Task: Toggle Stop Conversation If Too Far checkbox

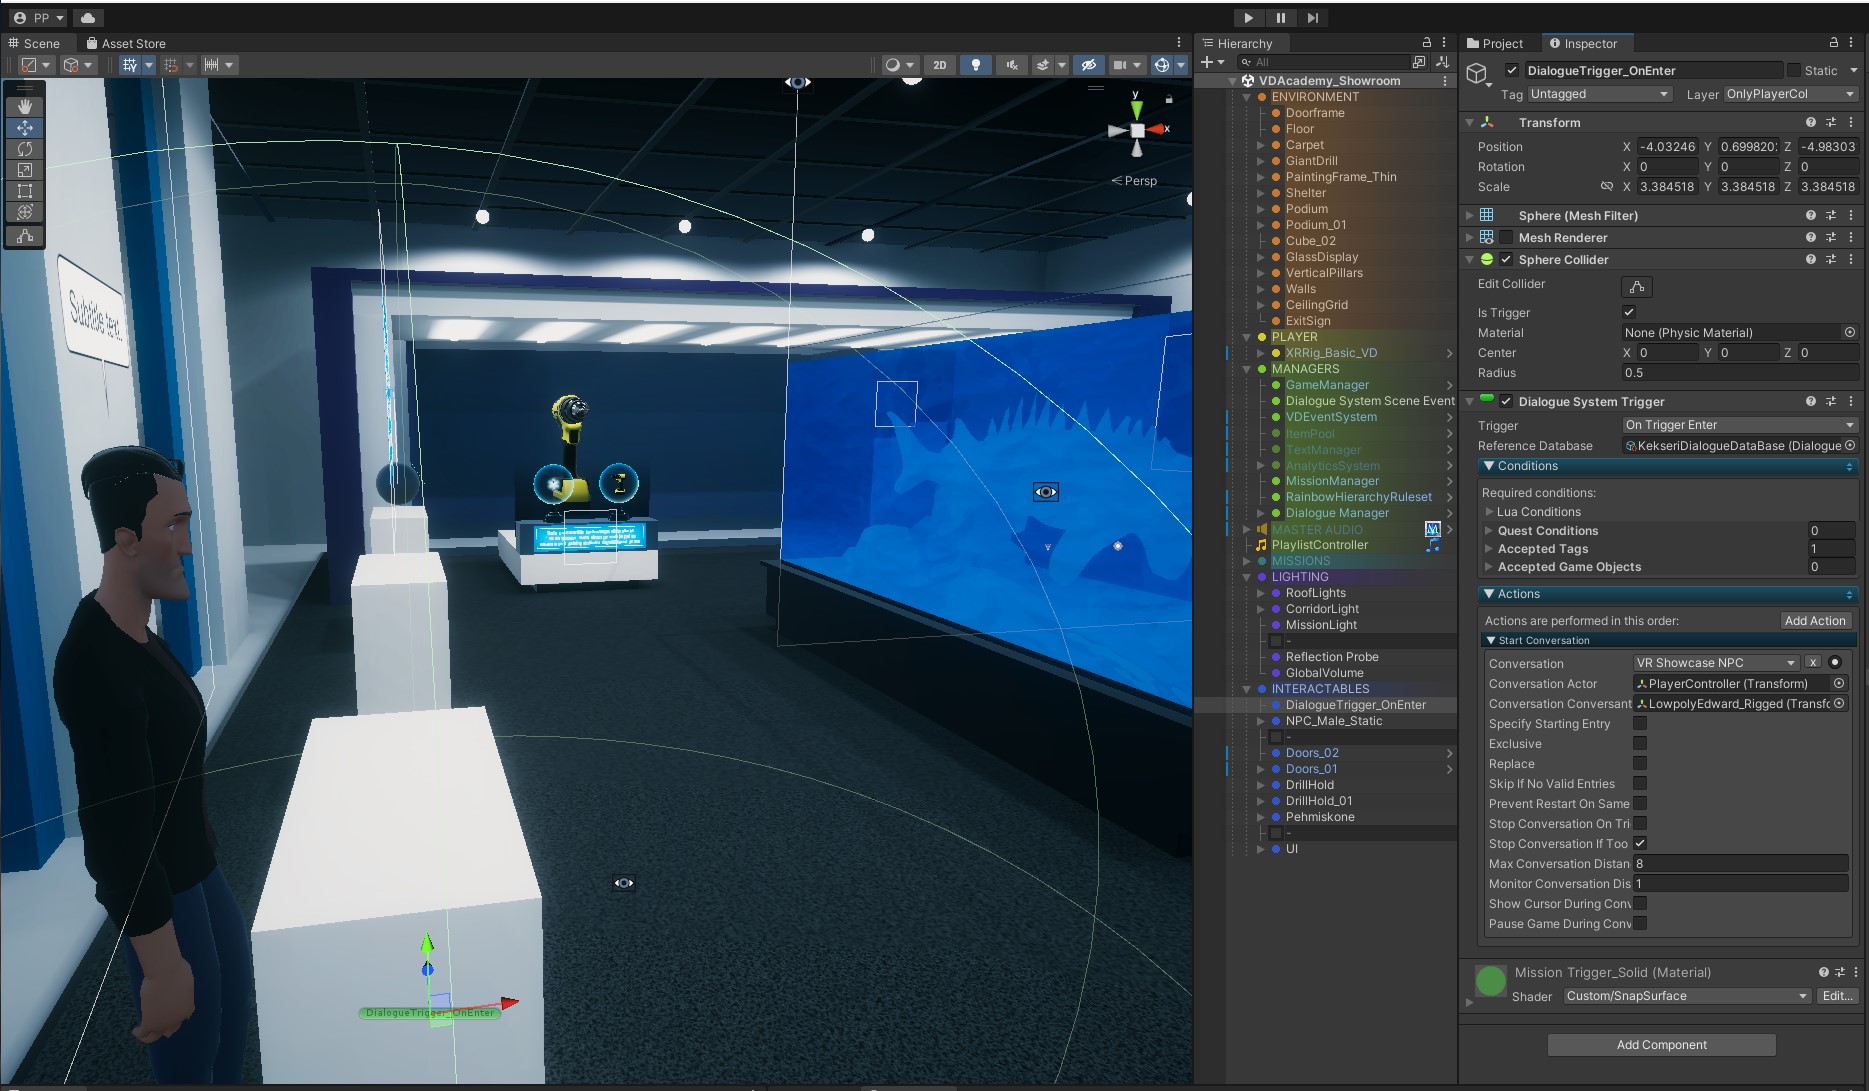Action: tap(1640, 843)
